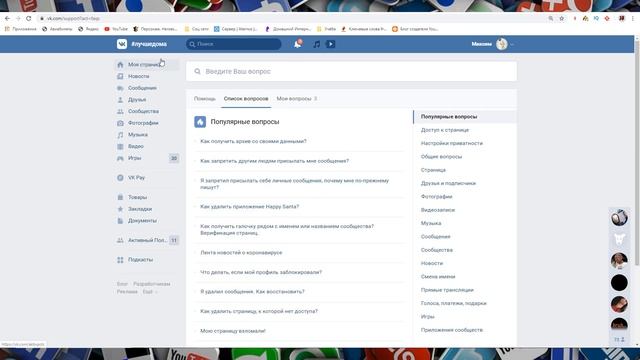The height and width of the screenshot is (360, 640).
Task: Open 'Я удалил сообщения. Как восстановить?'
Action: [x=252, y=291]
